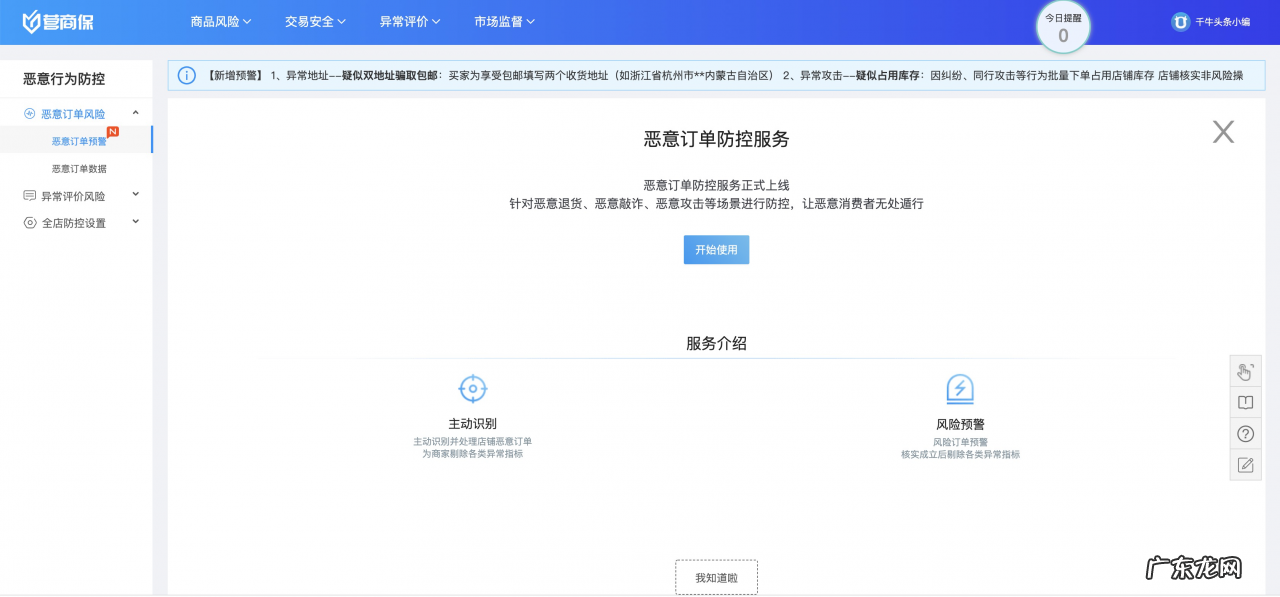Image resolution: width=1280 pixels, height=597 pixels.
Task: Collapse the 恶意订单风险 section
Action: click(x=135, y=113)
